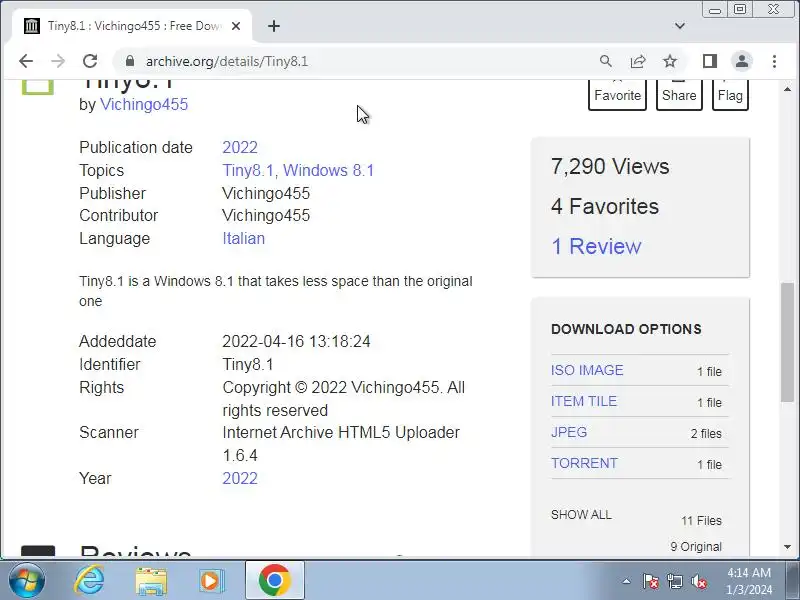The height and width of the screenshot is (600, 800).
Task: Open the JPEG download option
Action: tap(569, 432)
